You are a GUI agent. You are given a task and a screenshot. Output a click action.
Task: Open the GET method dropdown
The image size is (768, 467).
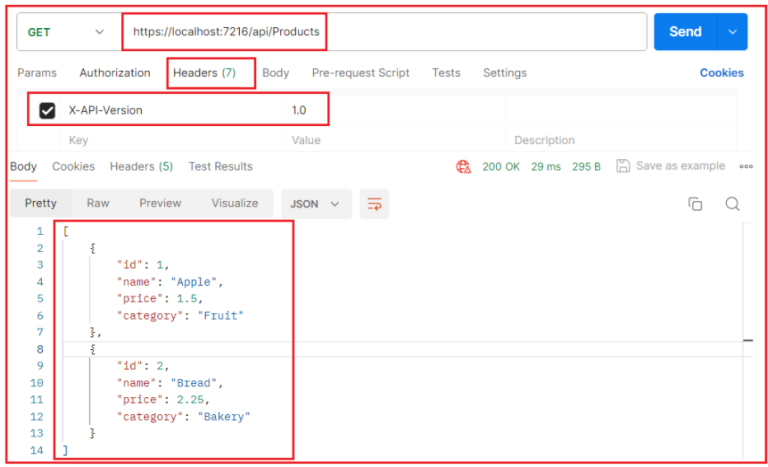[x=65, y=32]
